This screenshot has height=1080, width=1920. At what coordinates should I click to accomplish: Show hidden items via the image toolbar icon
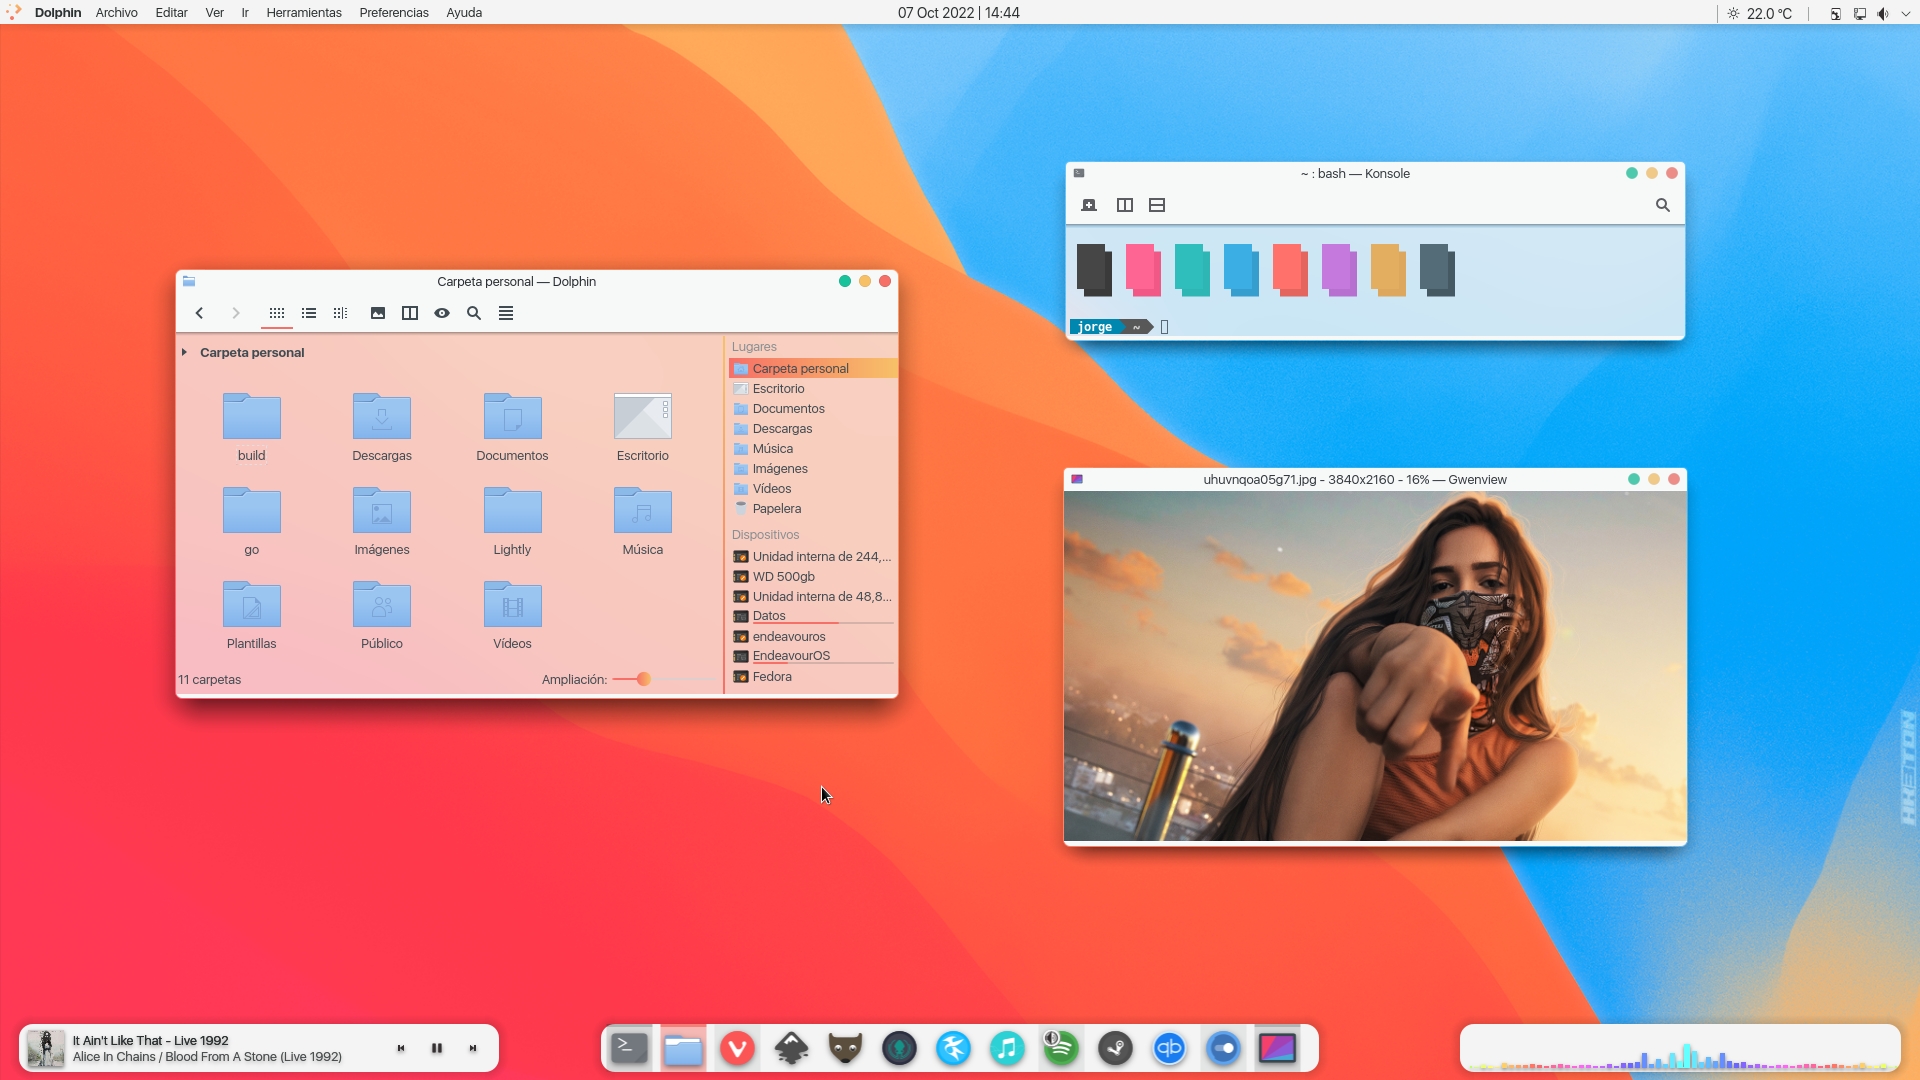pos(377,313)
